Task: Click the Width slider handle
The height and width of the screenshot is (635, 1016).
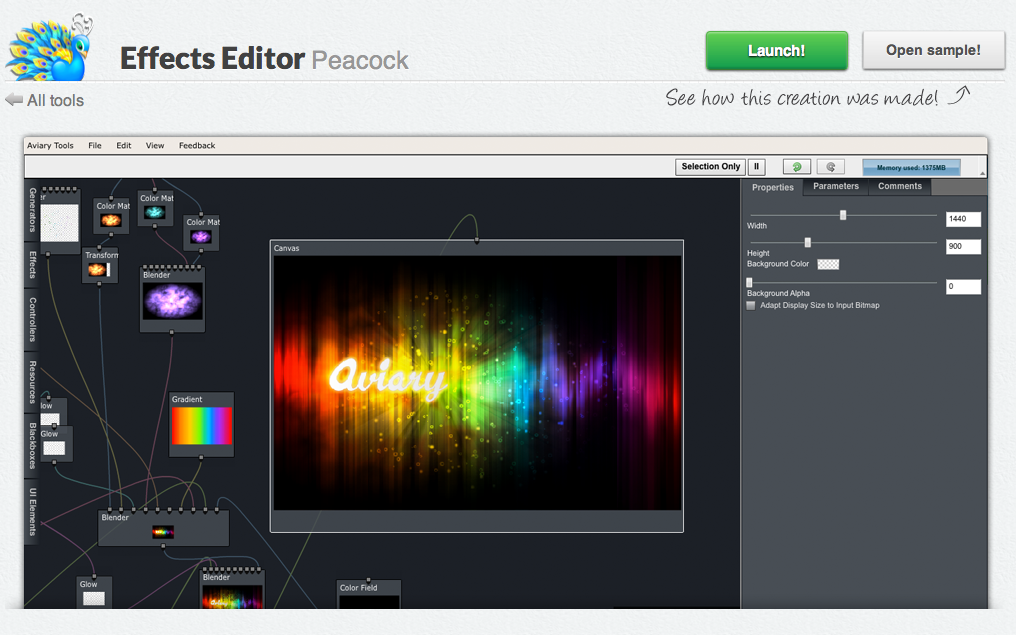Action: click(843, 215)
